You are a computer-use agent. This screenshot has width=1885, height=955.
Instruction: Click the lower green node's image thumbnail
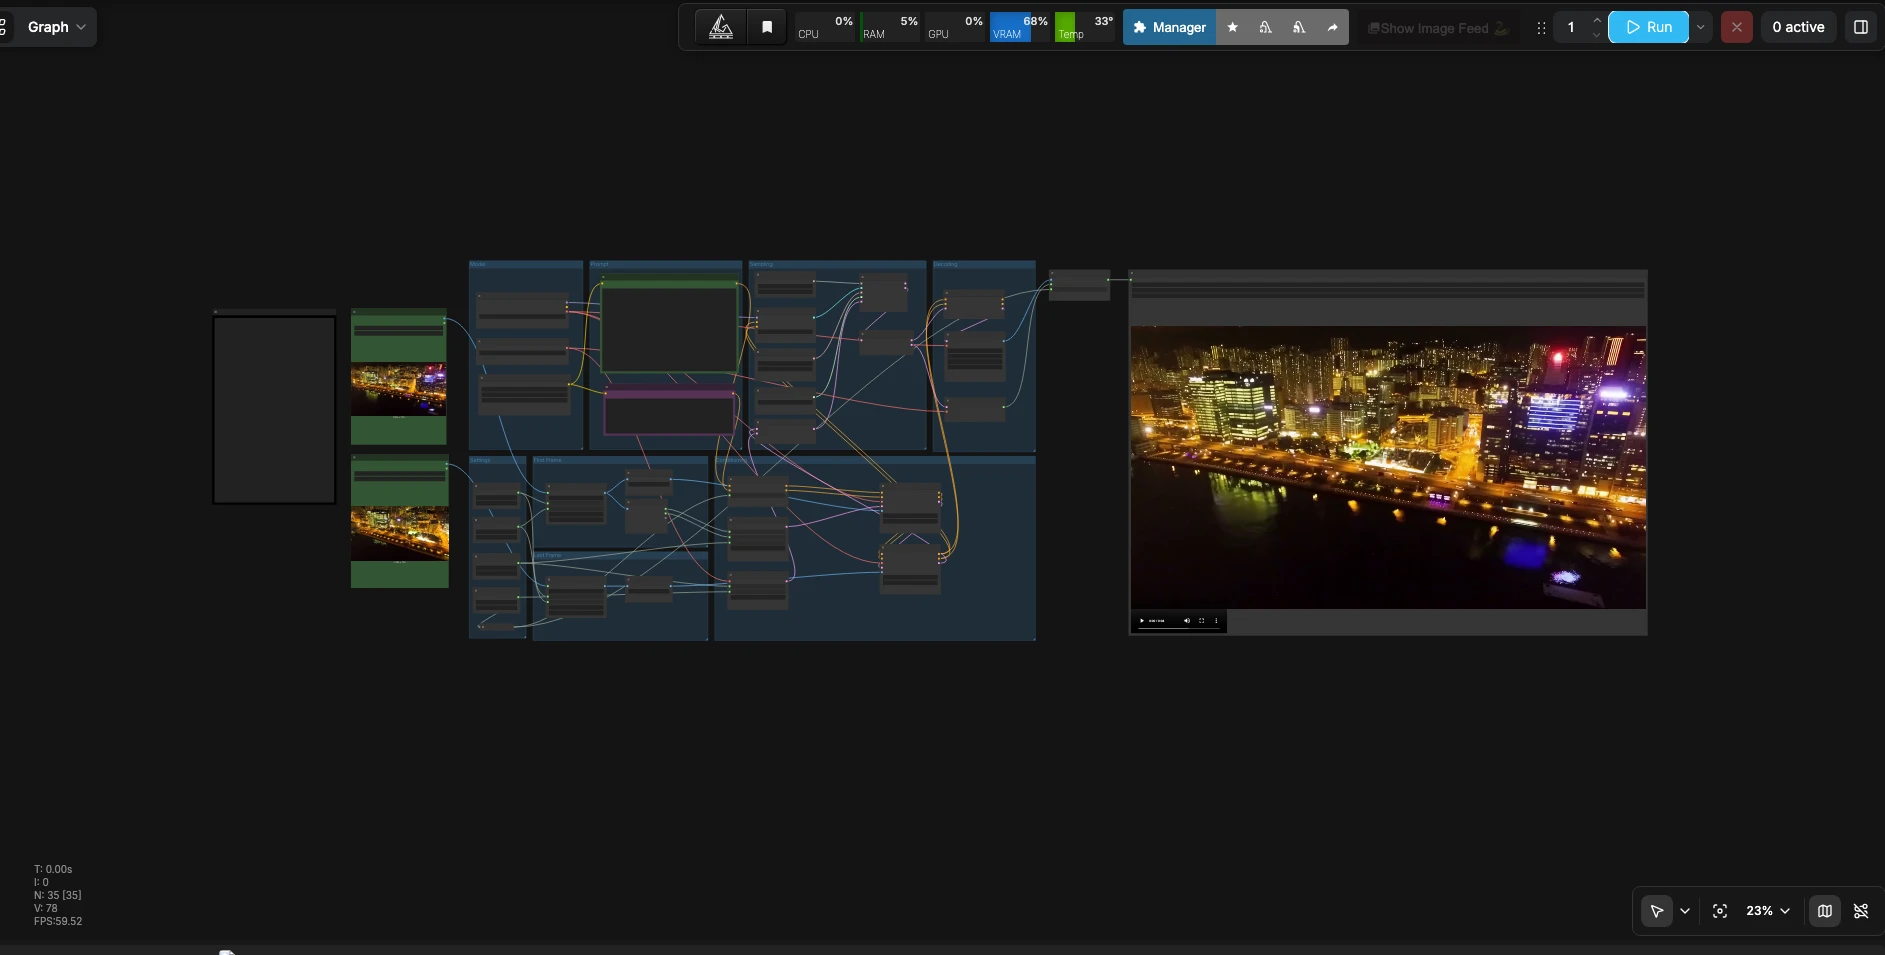400,534
